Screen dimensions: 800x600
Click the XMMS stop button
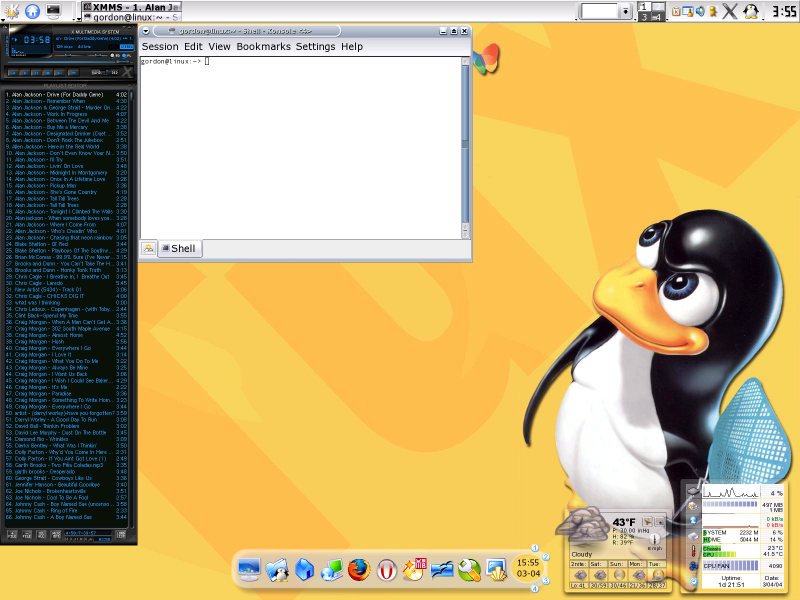(x=47, y=73)
